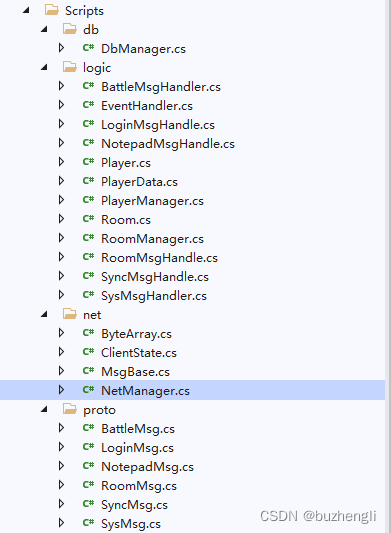Expand NetManager.cs node arrow
391x533 pixels.
coord(61,390)
